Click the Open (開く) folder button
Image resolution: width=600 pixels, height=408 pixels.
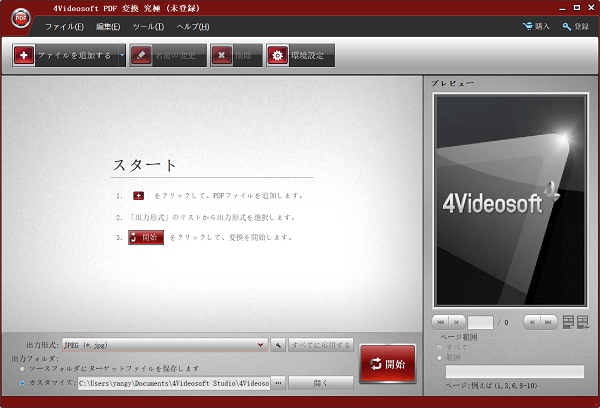pos(320,382)
